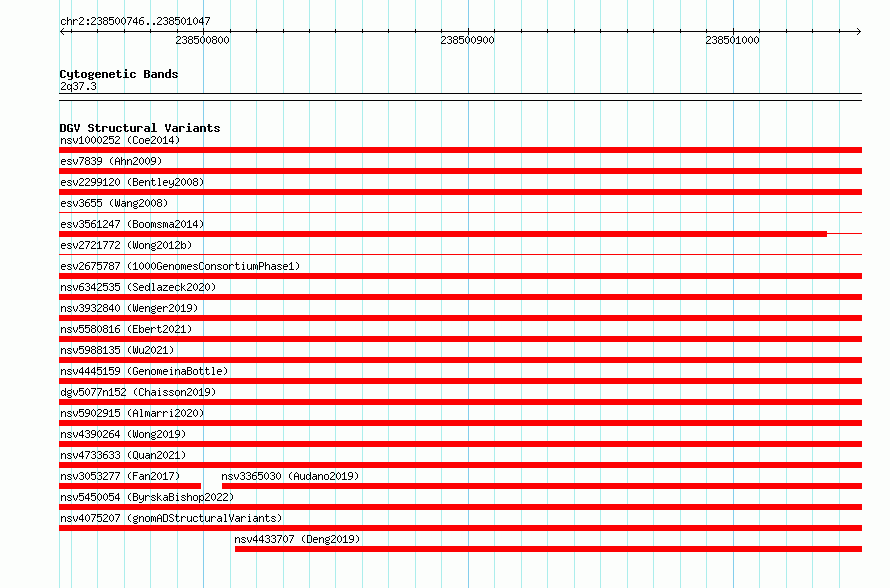Screen dimensions: 890x588
Task: Click the DGV Structural Variants track title
Action: pos(140,128)
